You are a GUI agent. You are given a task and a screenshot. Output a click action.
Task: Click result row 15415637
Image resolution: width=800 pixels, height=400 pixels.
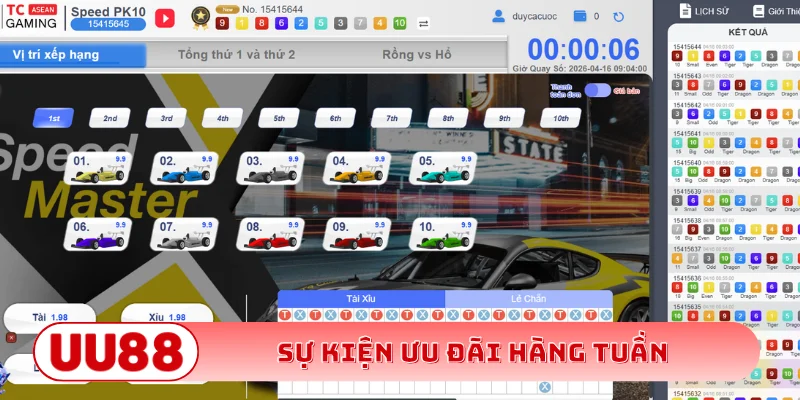click(735, 258)
